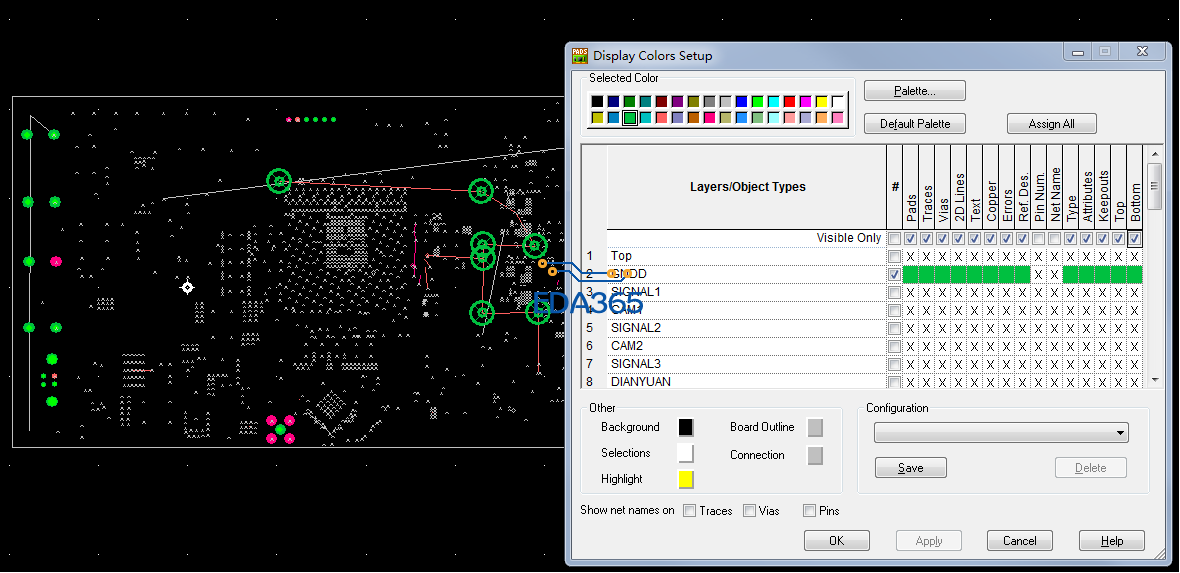Pick the red palette swatch

click(x=789, y=102)
